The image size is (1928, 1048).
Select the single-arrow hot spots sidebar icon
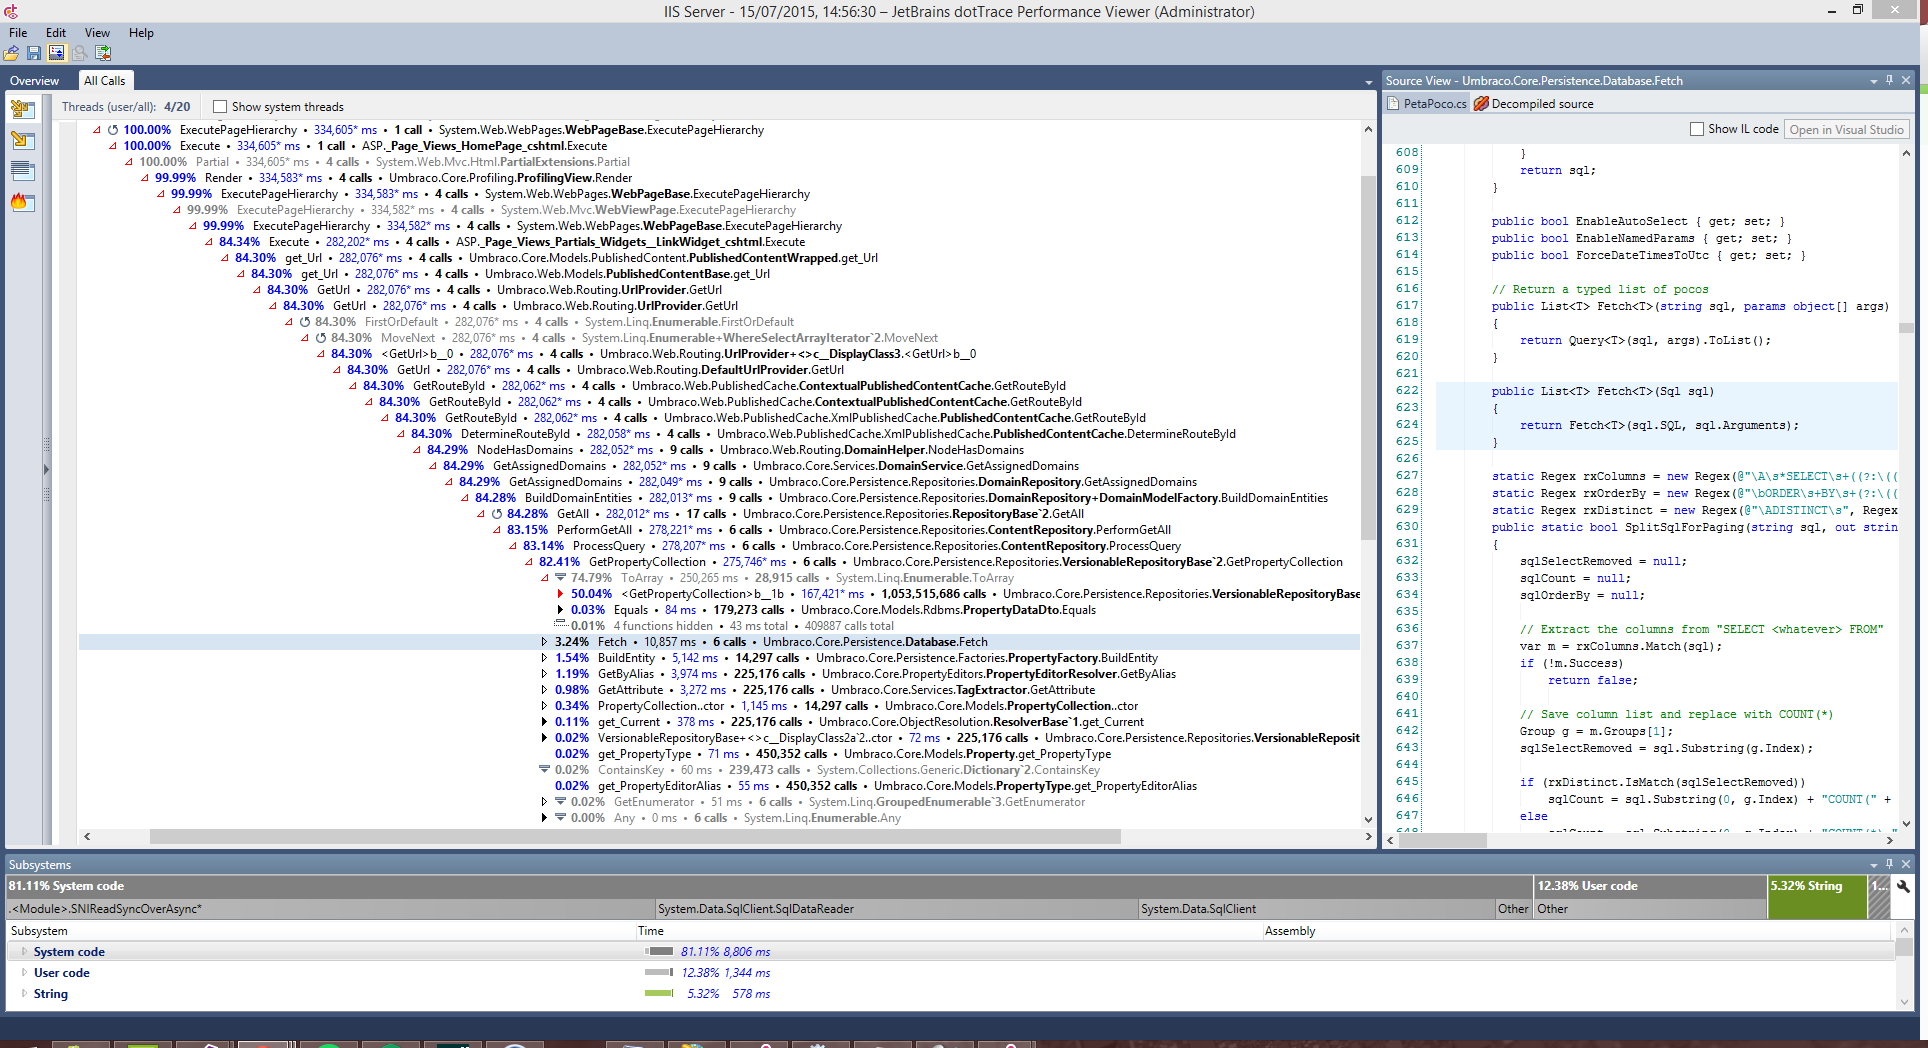(22, 140)
